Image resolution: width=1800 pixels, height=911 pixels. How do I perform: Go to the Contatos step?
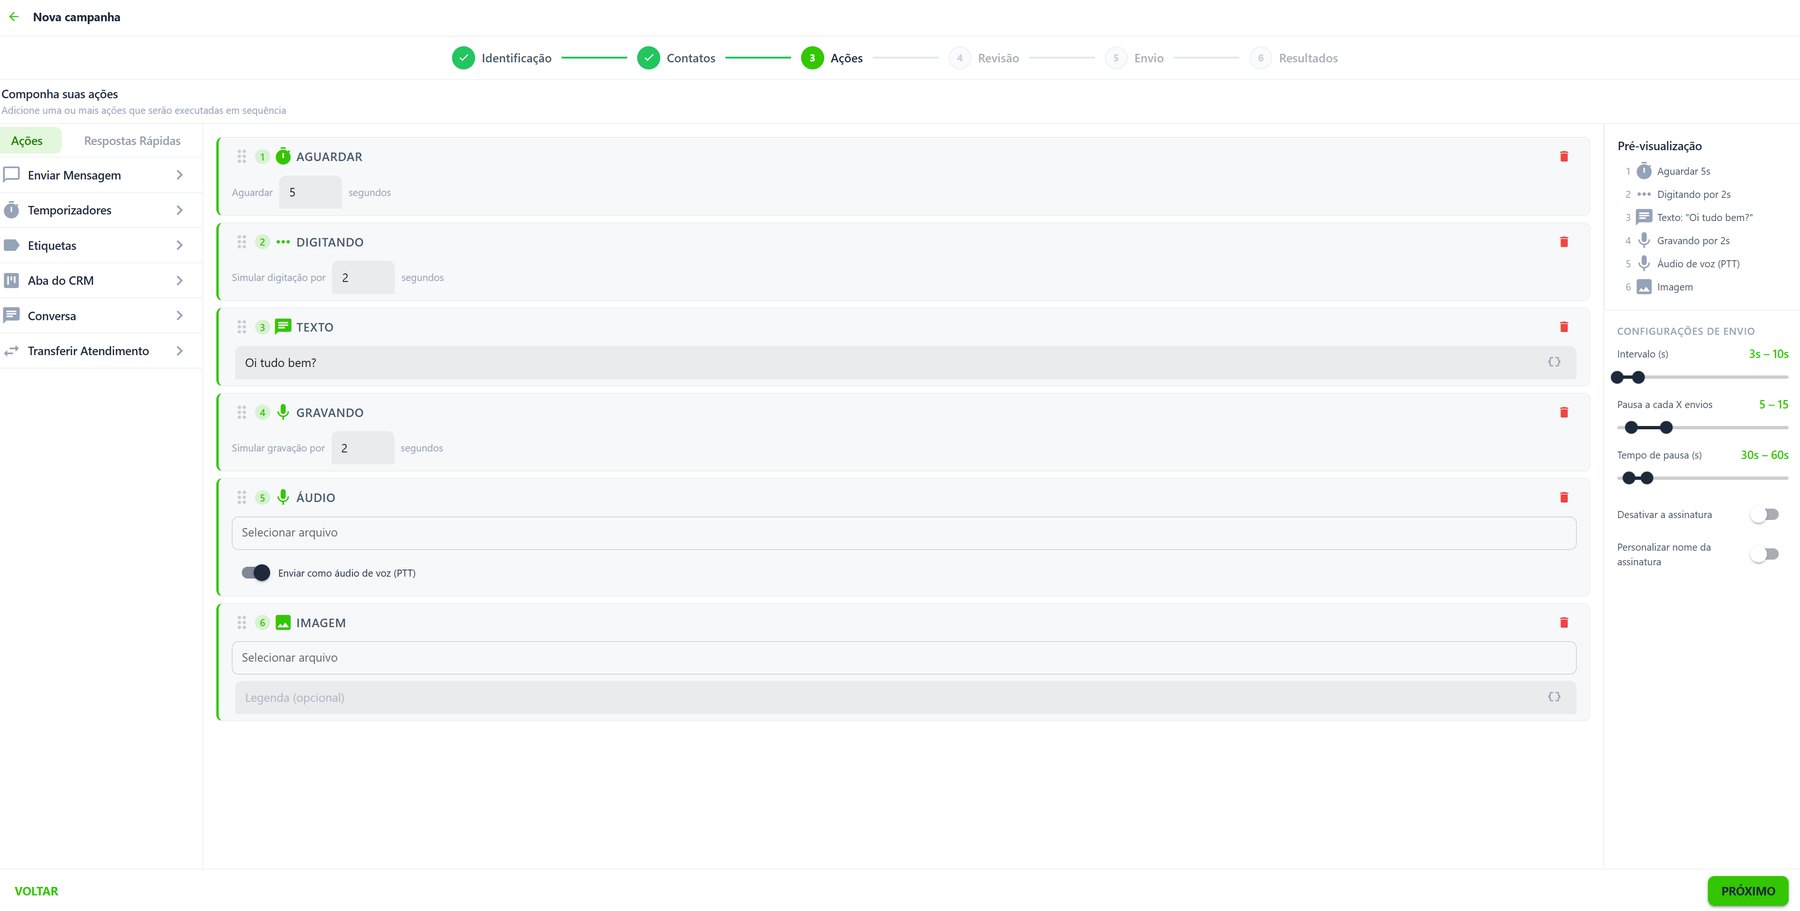677,58
